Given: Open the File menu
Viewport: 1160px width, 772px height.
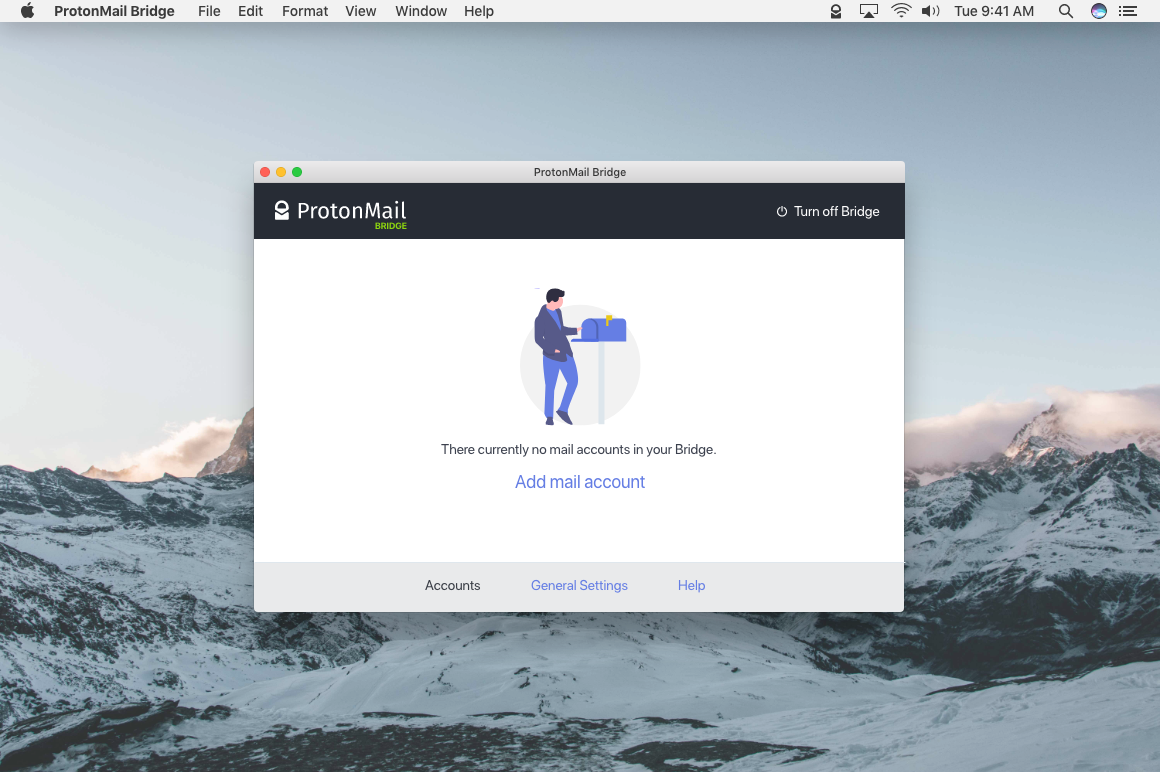Looking at the screenshot, I should pyautogui.click(x=209, y=11).
